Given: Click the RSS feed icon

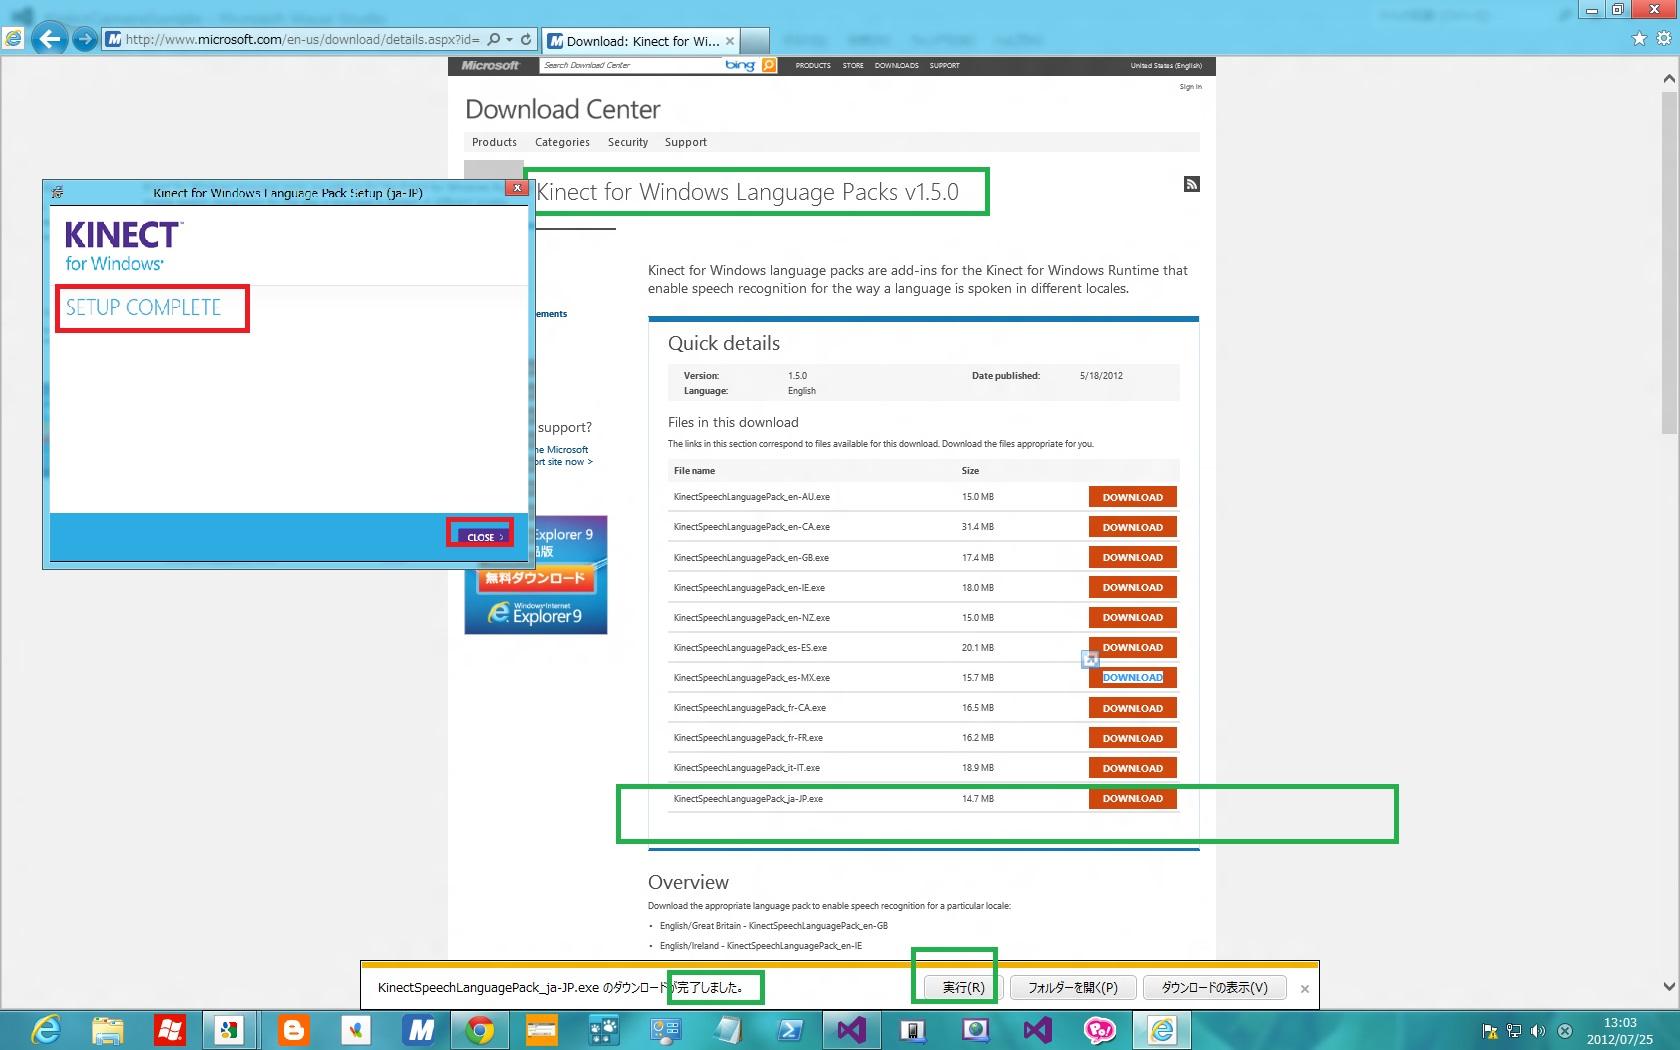Looking at the screenshot, I should click(x=1192, y=184).
